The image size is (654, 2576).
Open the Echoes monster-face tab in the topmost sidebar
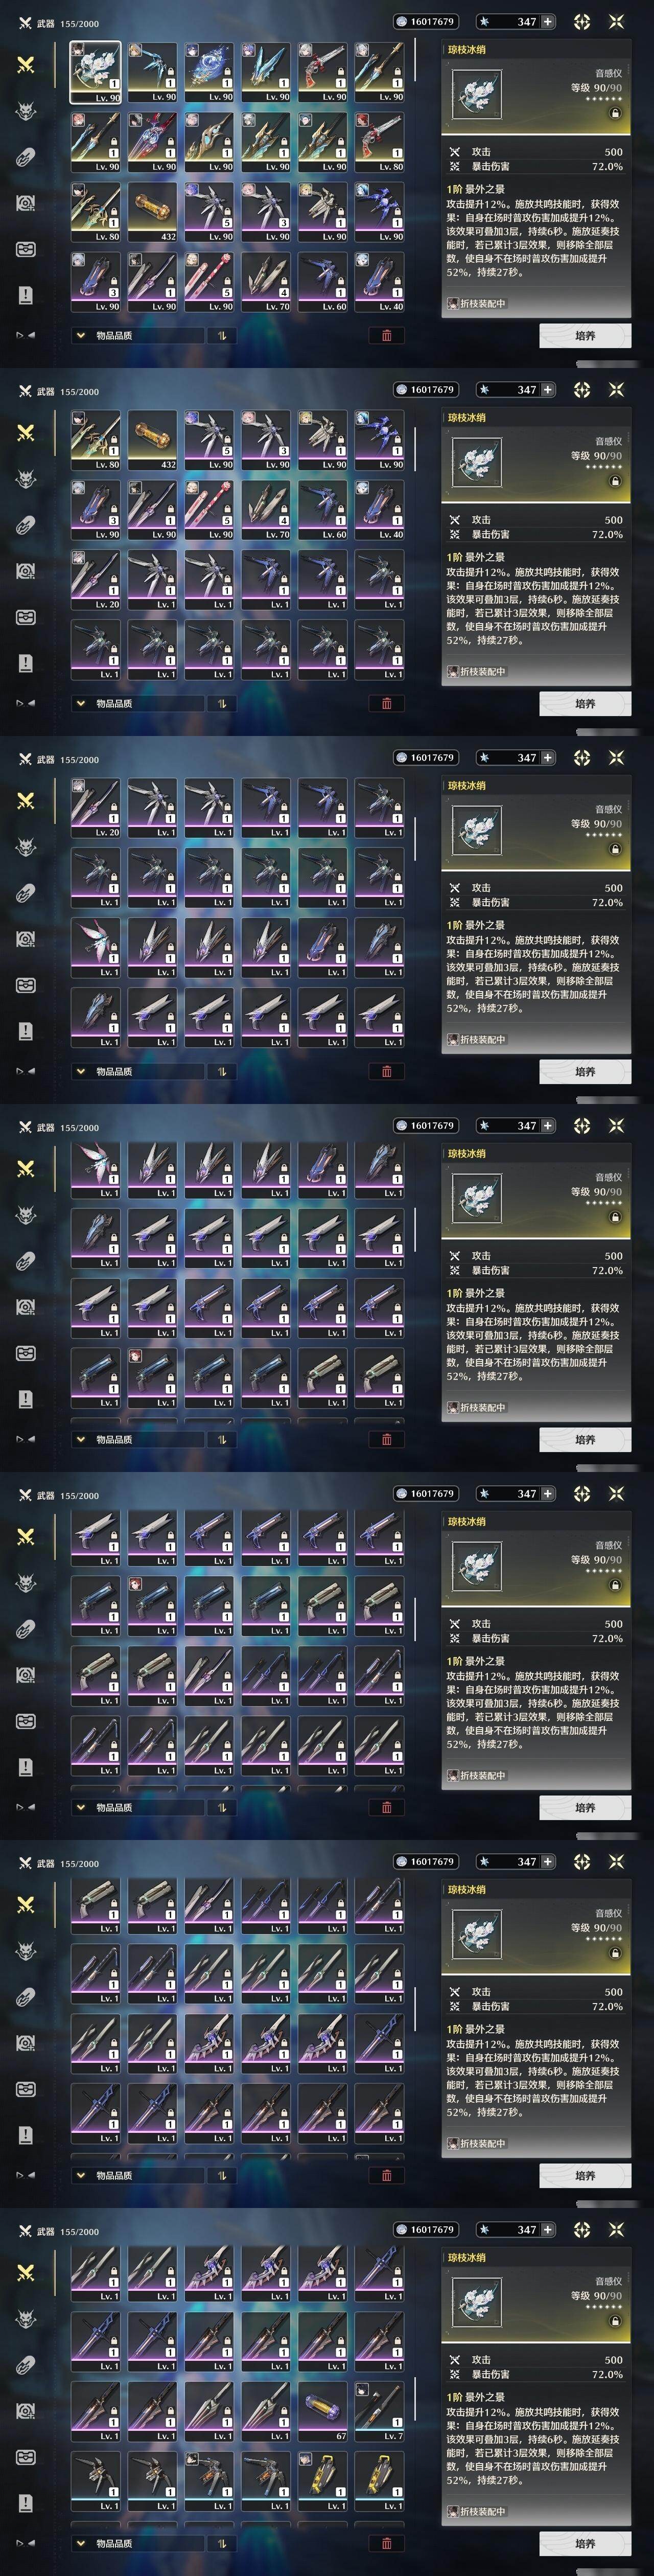pos(26,110)
